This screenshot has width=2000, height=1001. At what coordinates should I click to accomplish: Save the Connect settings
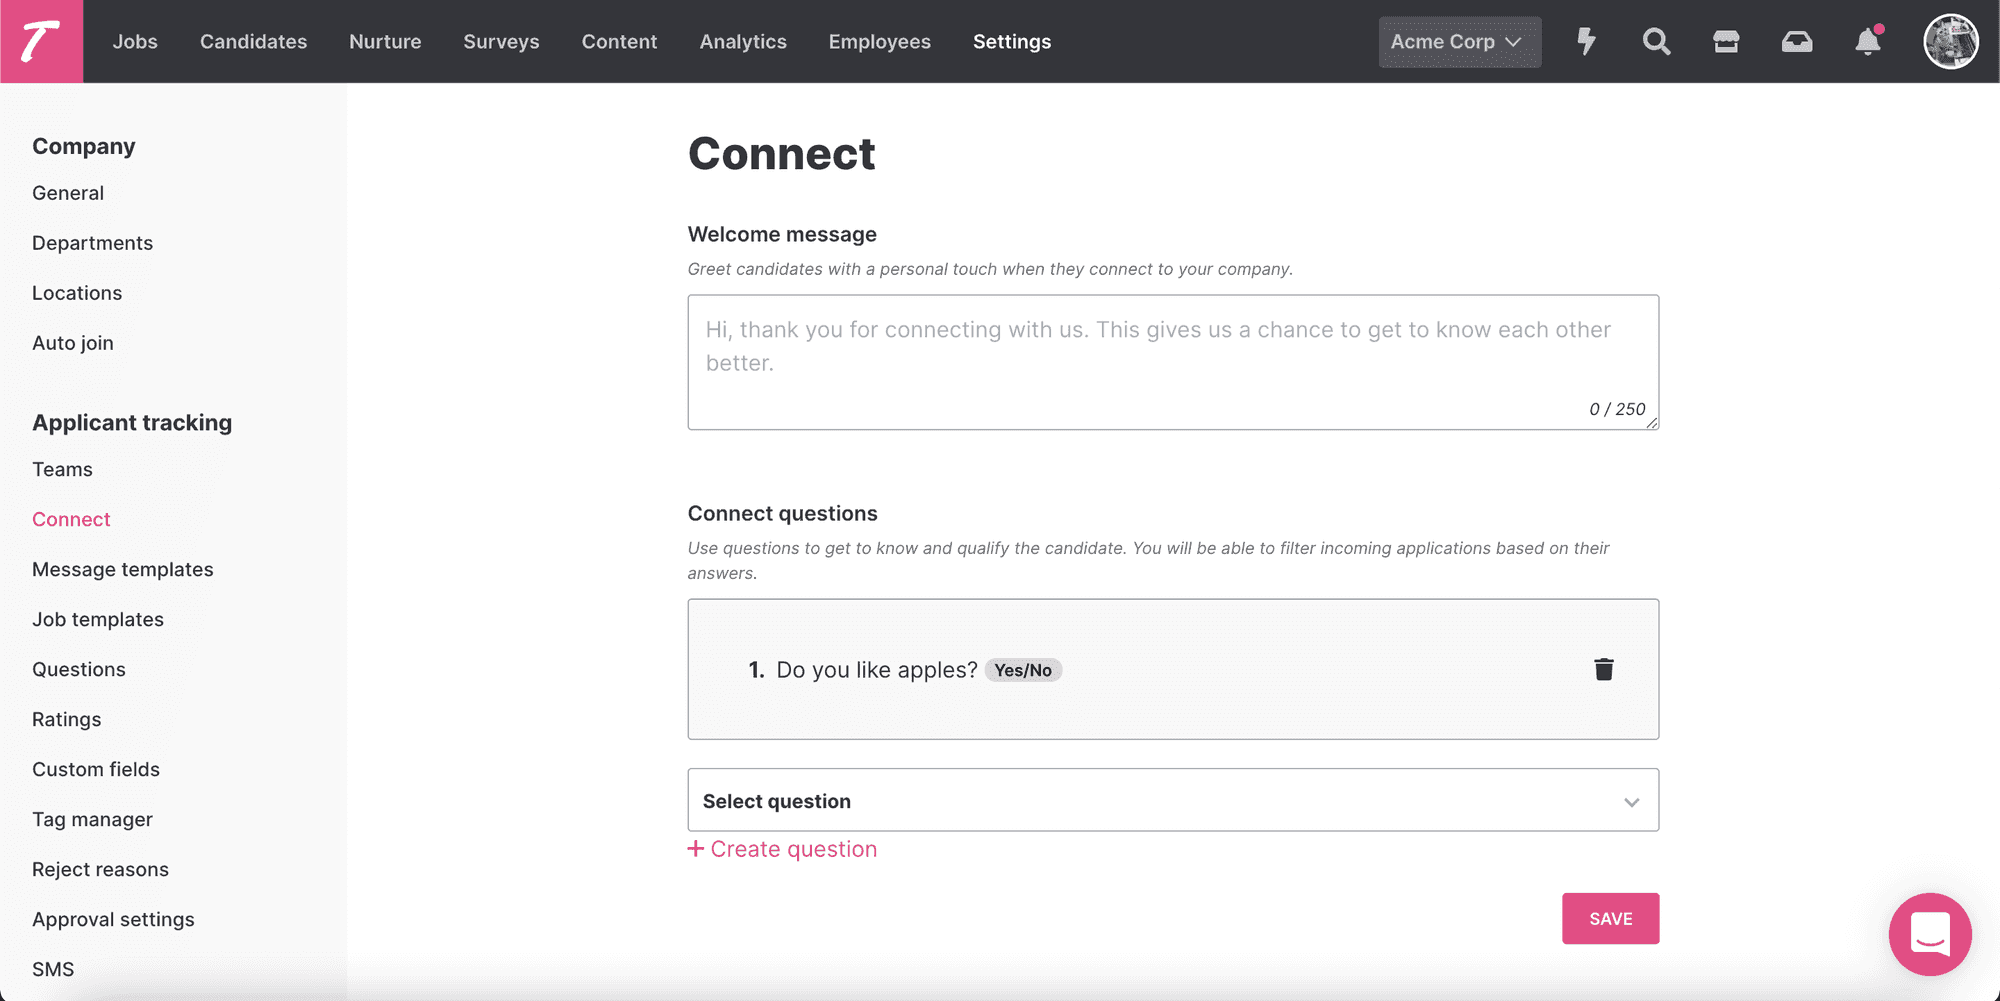[1610, 918]
